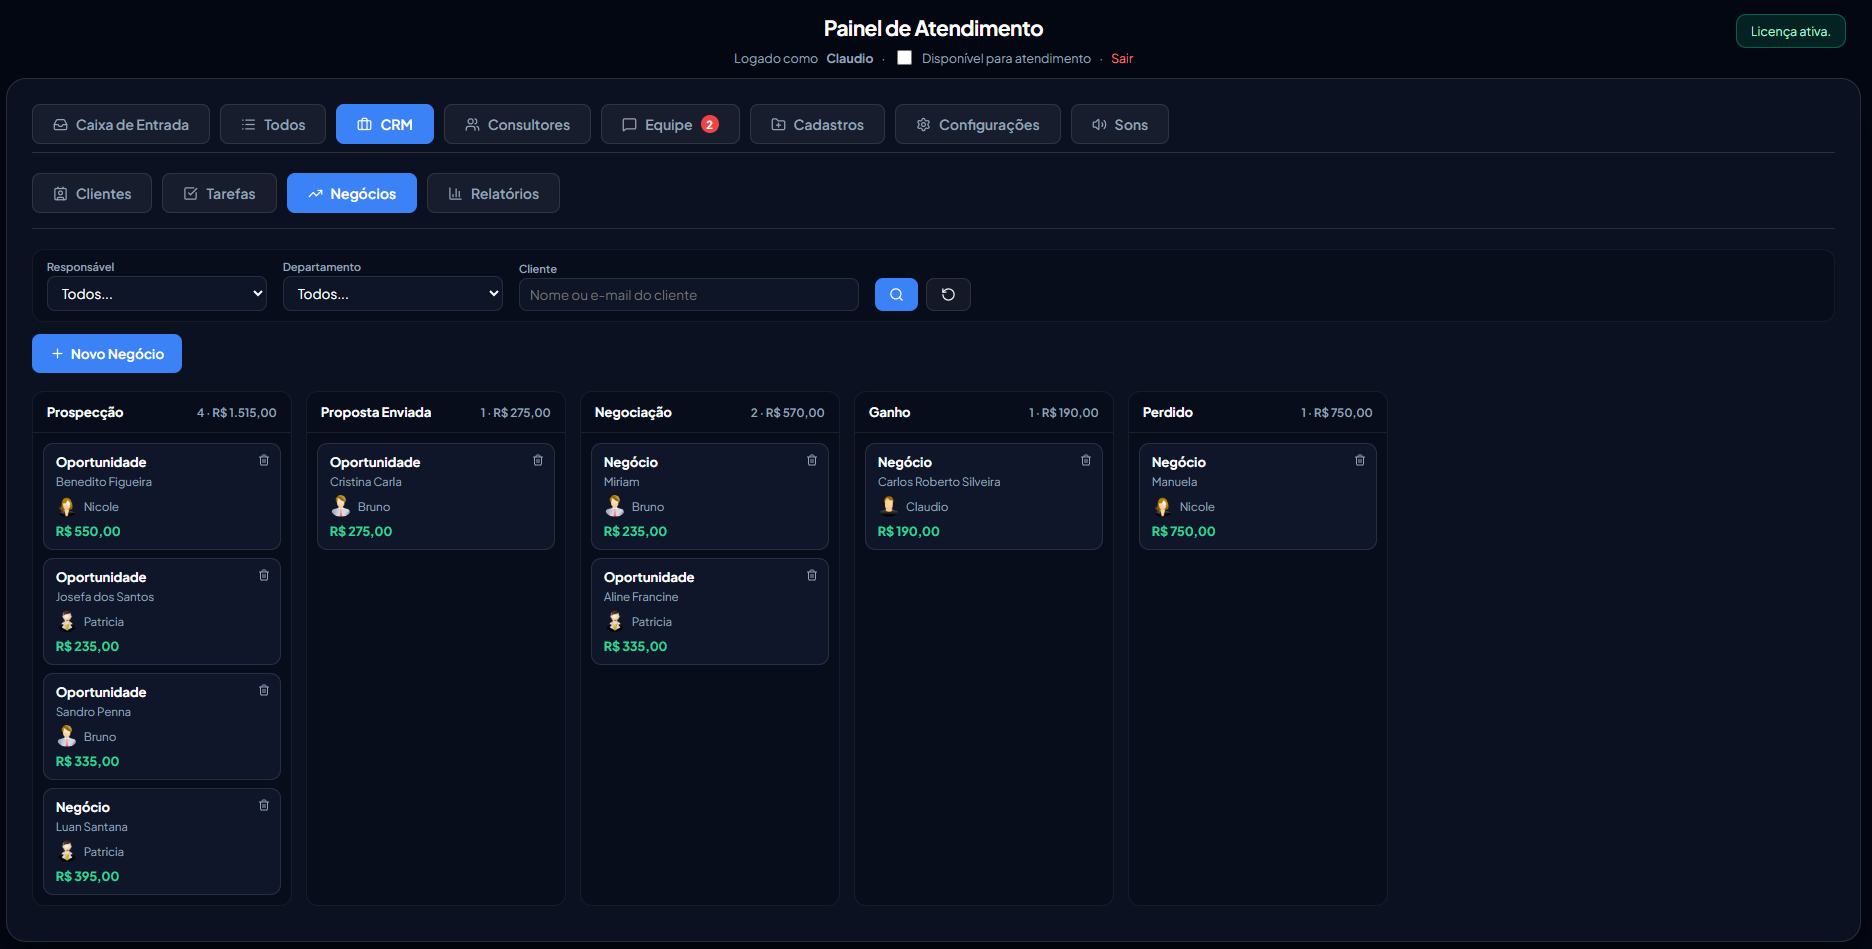
Task: Click Bruno's avatar on Cristina Carla card
Action: click(x=341, y=506)
